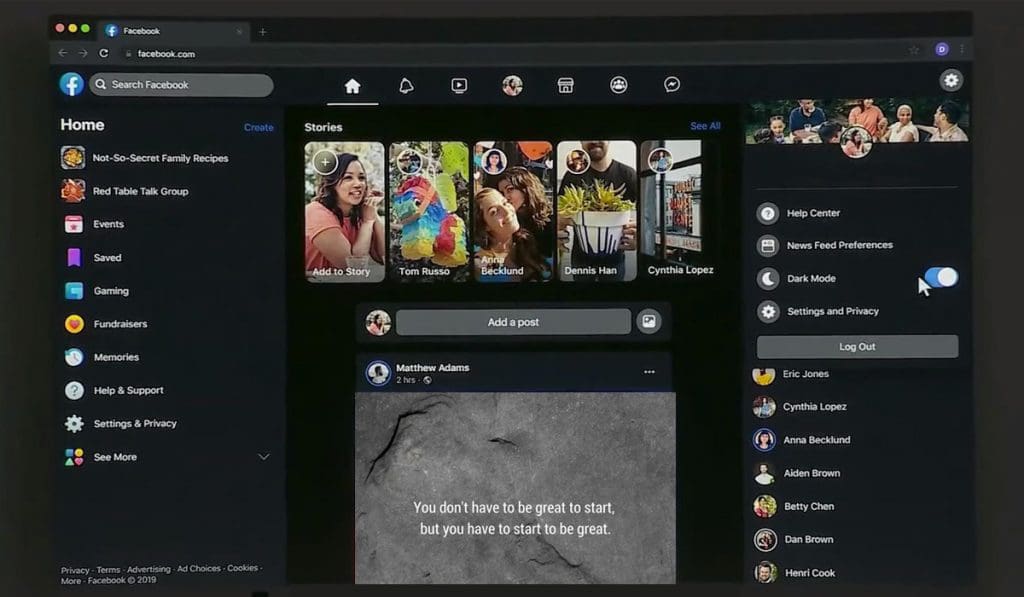The height and width of the screenshot is (597, 1024).
Task: Click the settings gear at top right
Action: [951, 80]
